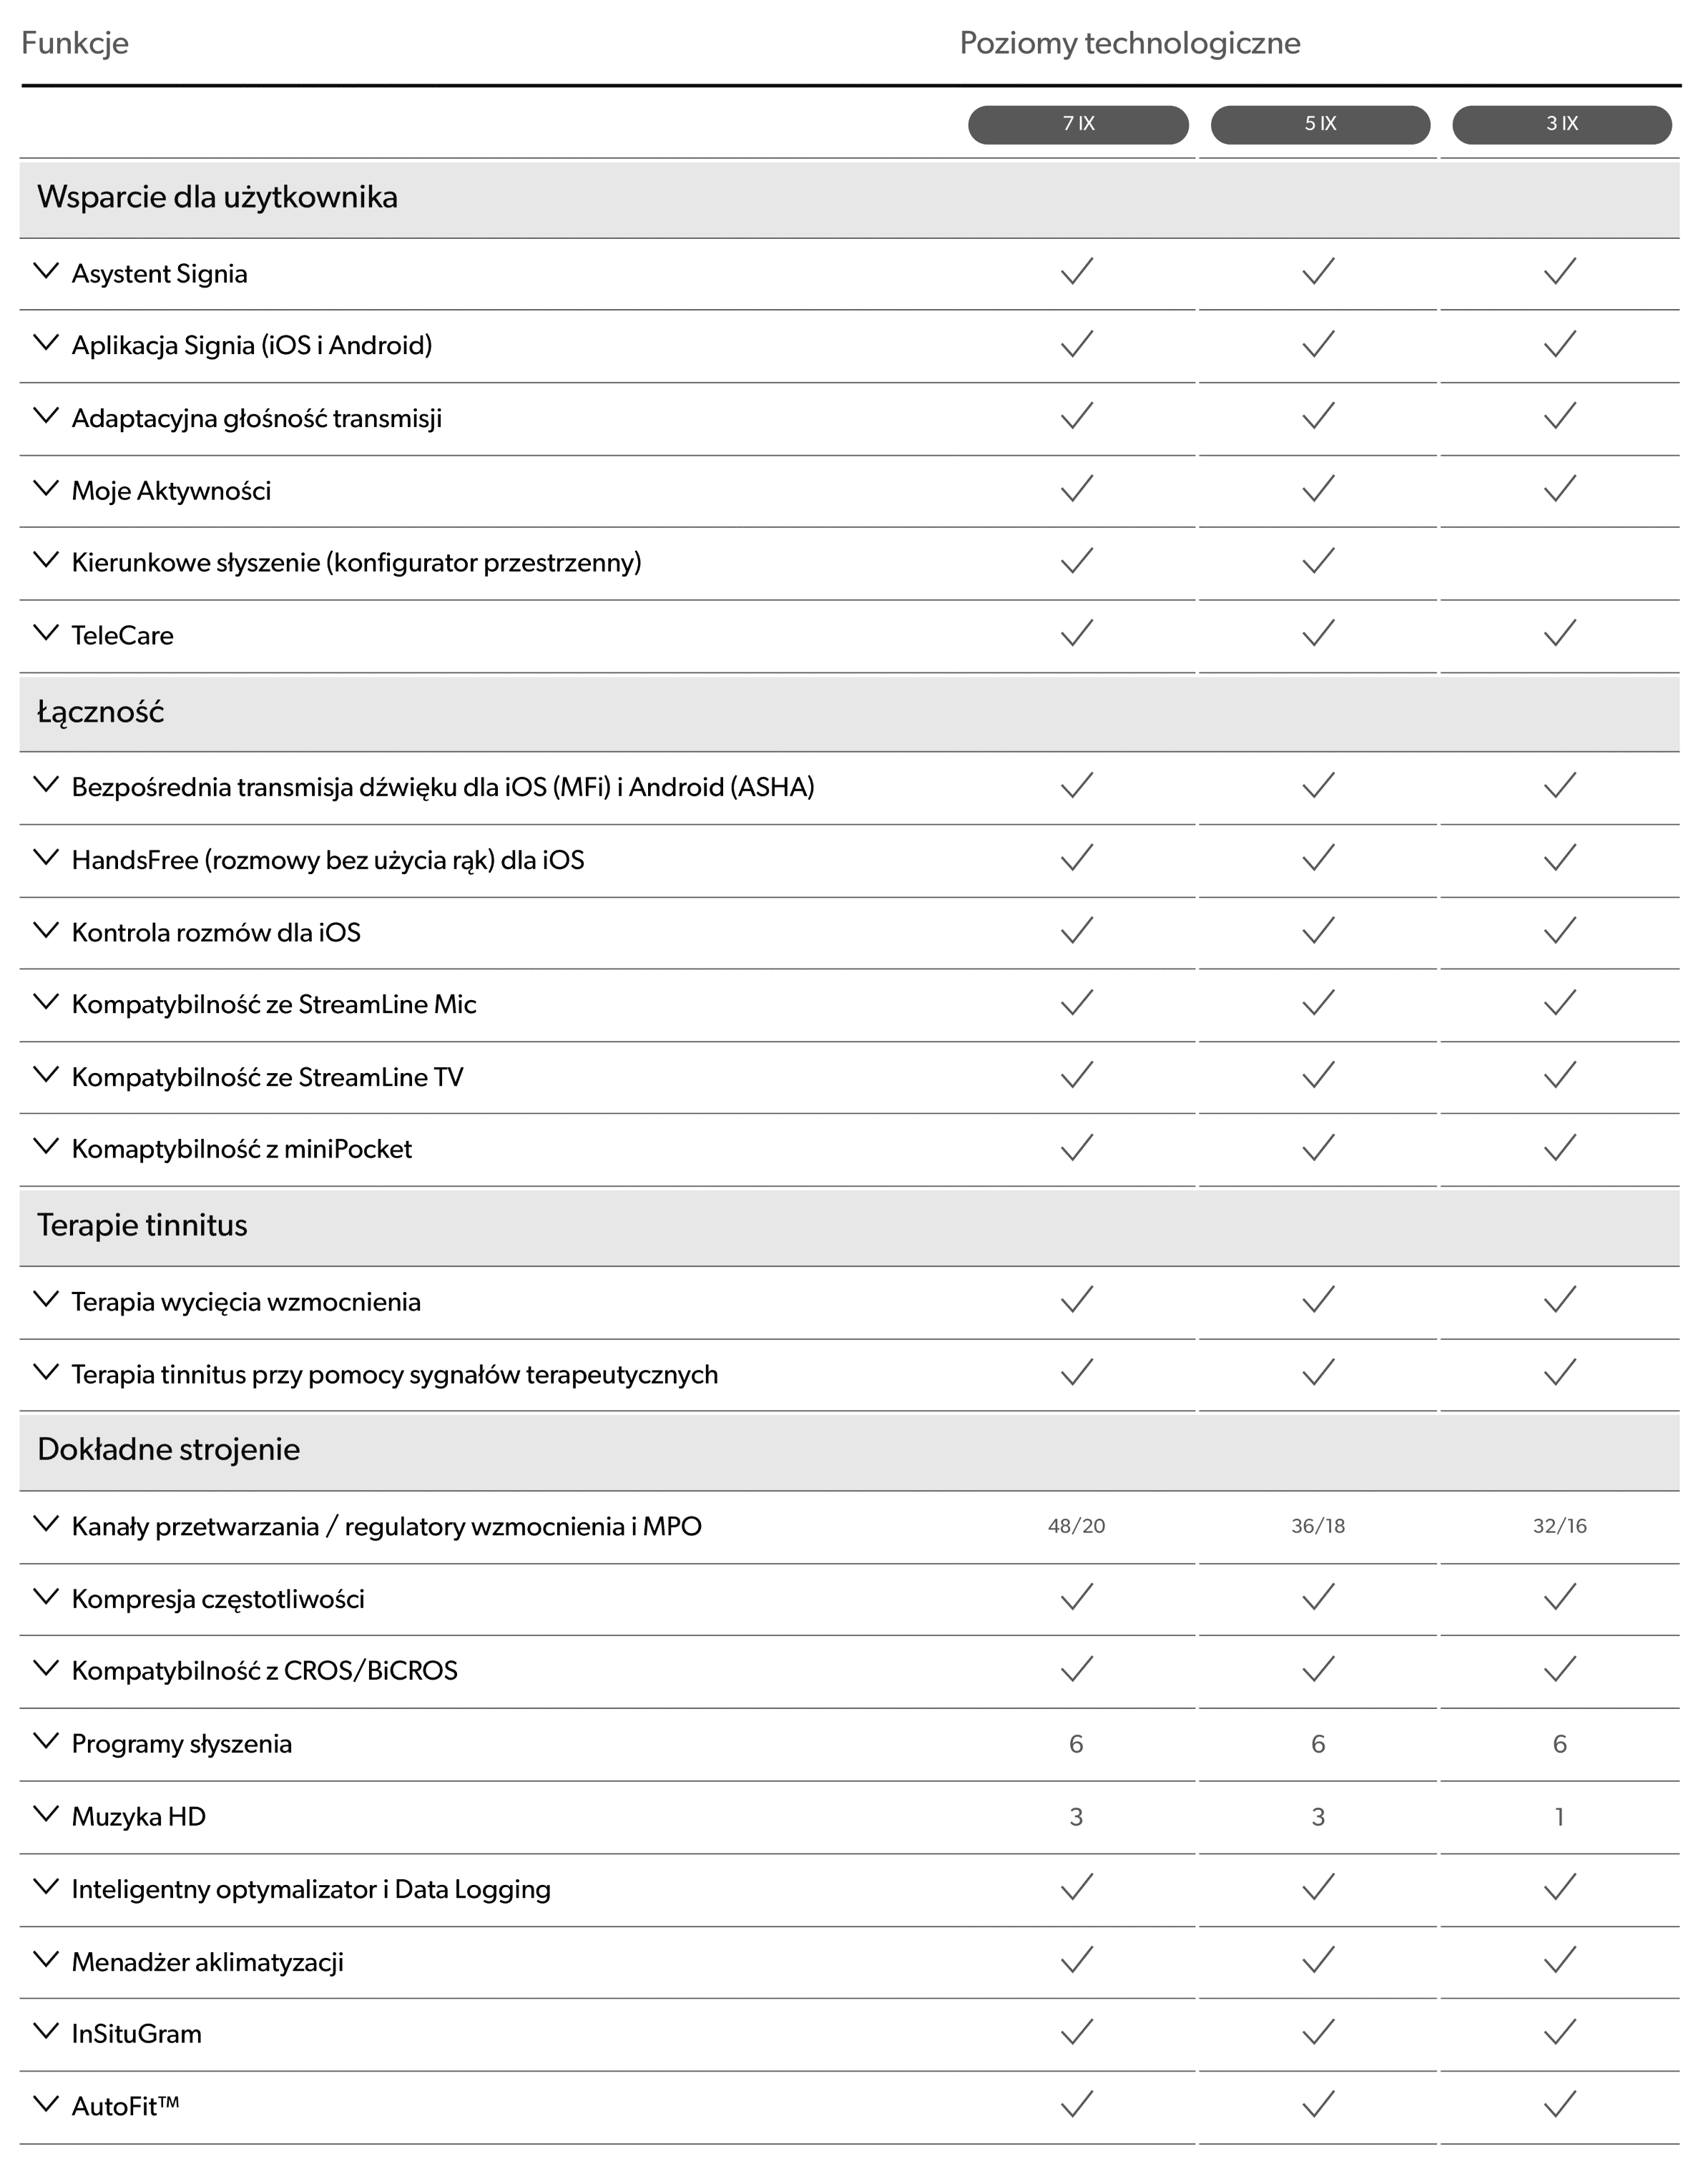Click the 48/20 channels value
1706x2184 pixels.
[x=1077, y=1526]
